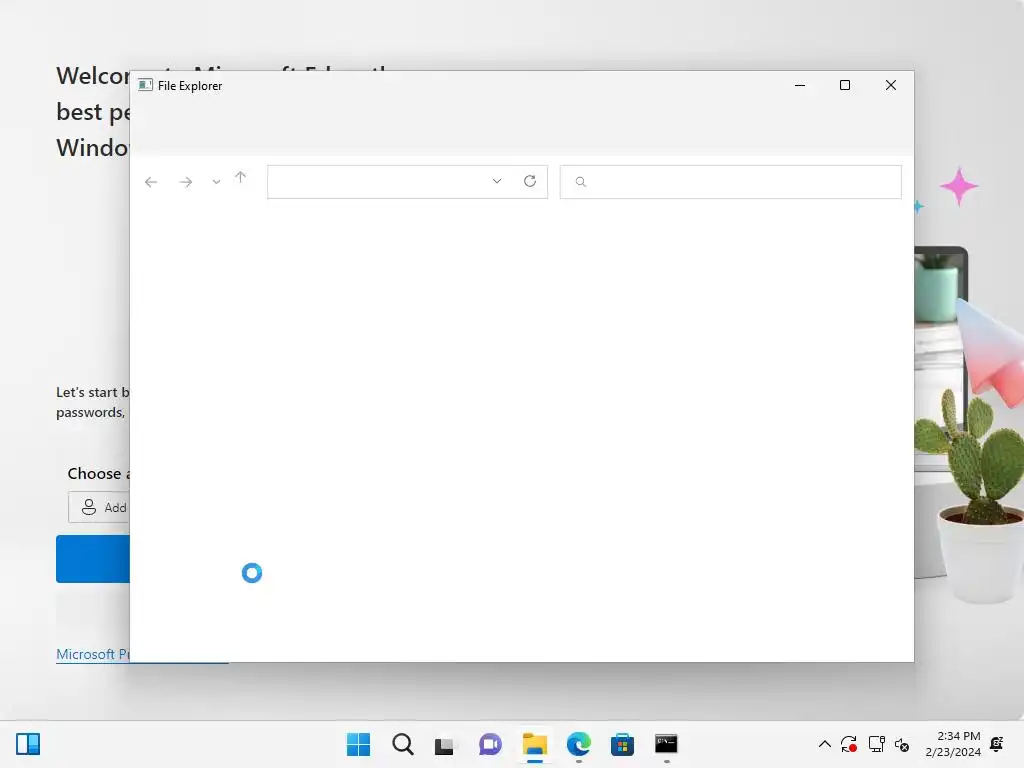
Task: Refresh the current File Explorer location
Action: 530,181
